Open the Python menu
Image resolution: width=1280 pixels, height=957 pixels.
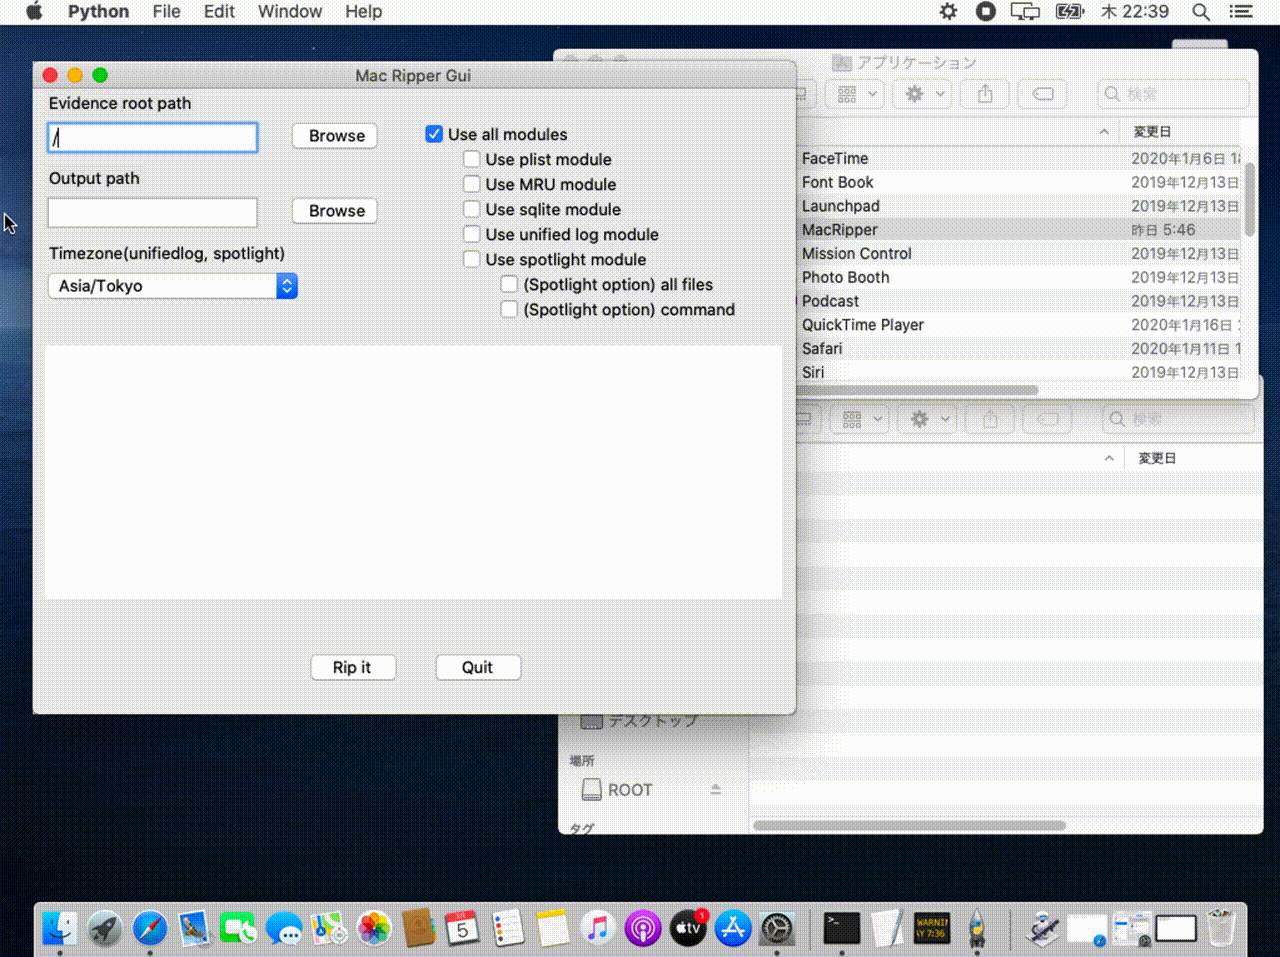98,12
